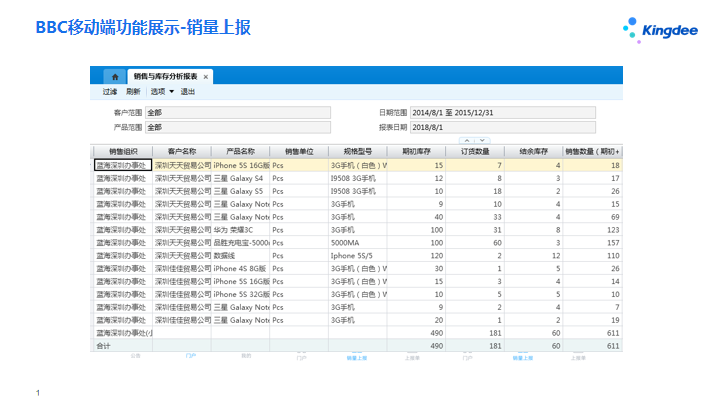Collapse filter panel with up chevron
720x405 pixels.
[x=467, y=141]
